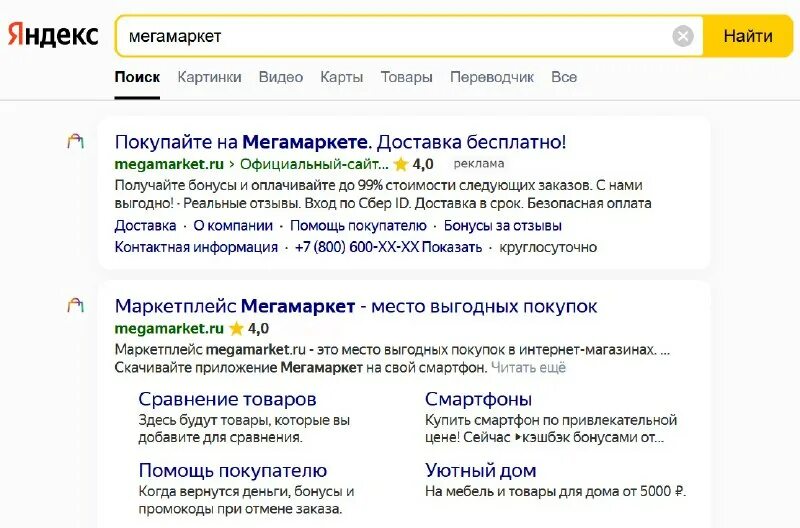The image size is (800, 528).
Task: Switch to the Переводчик tab
Action: tap(492, 77)
